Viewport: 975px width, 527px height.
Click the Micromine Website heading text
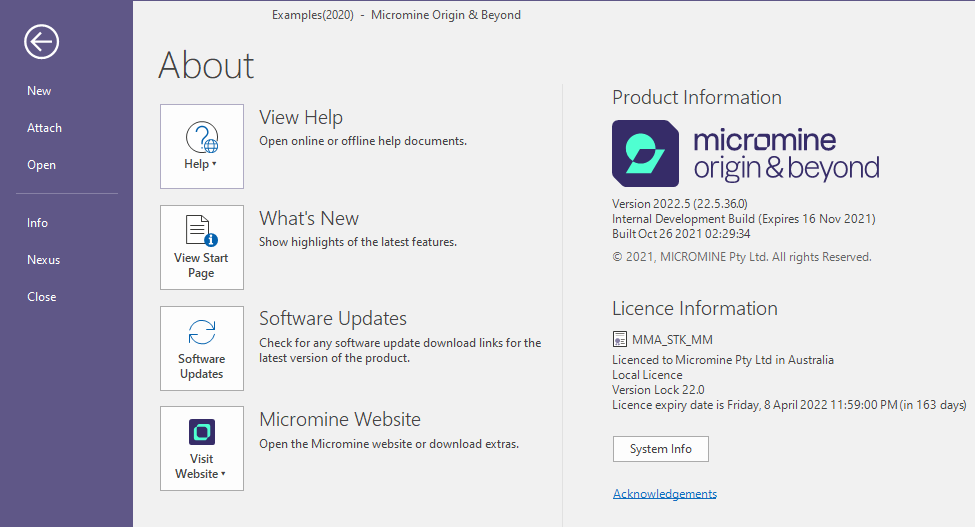[340, 419]
